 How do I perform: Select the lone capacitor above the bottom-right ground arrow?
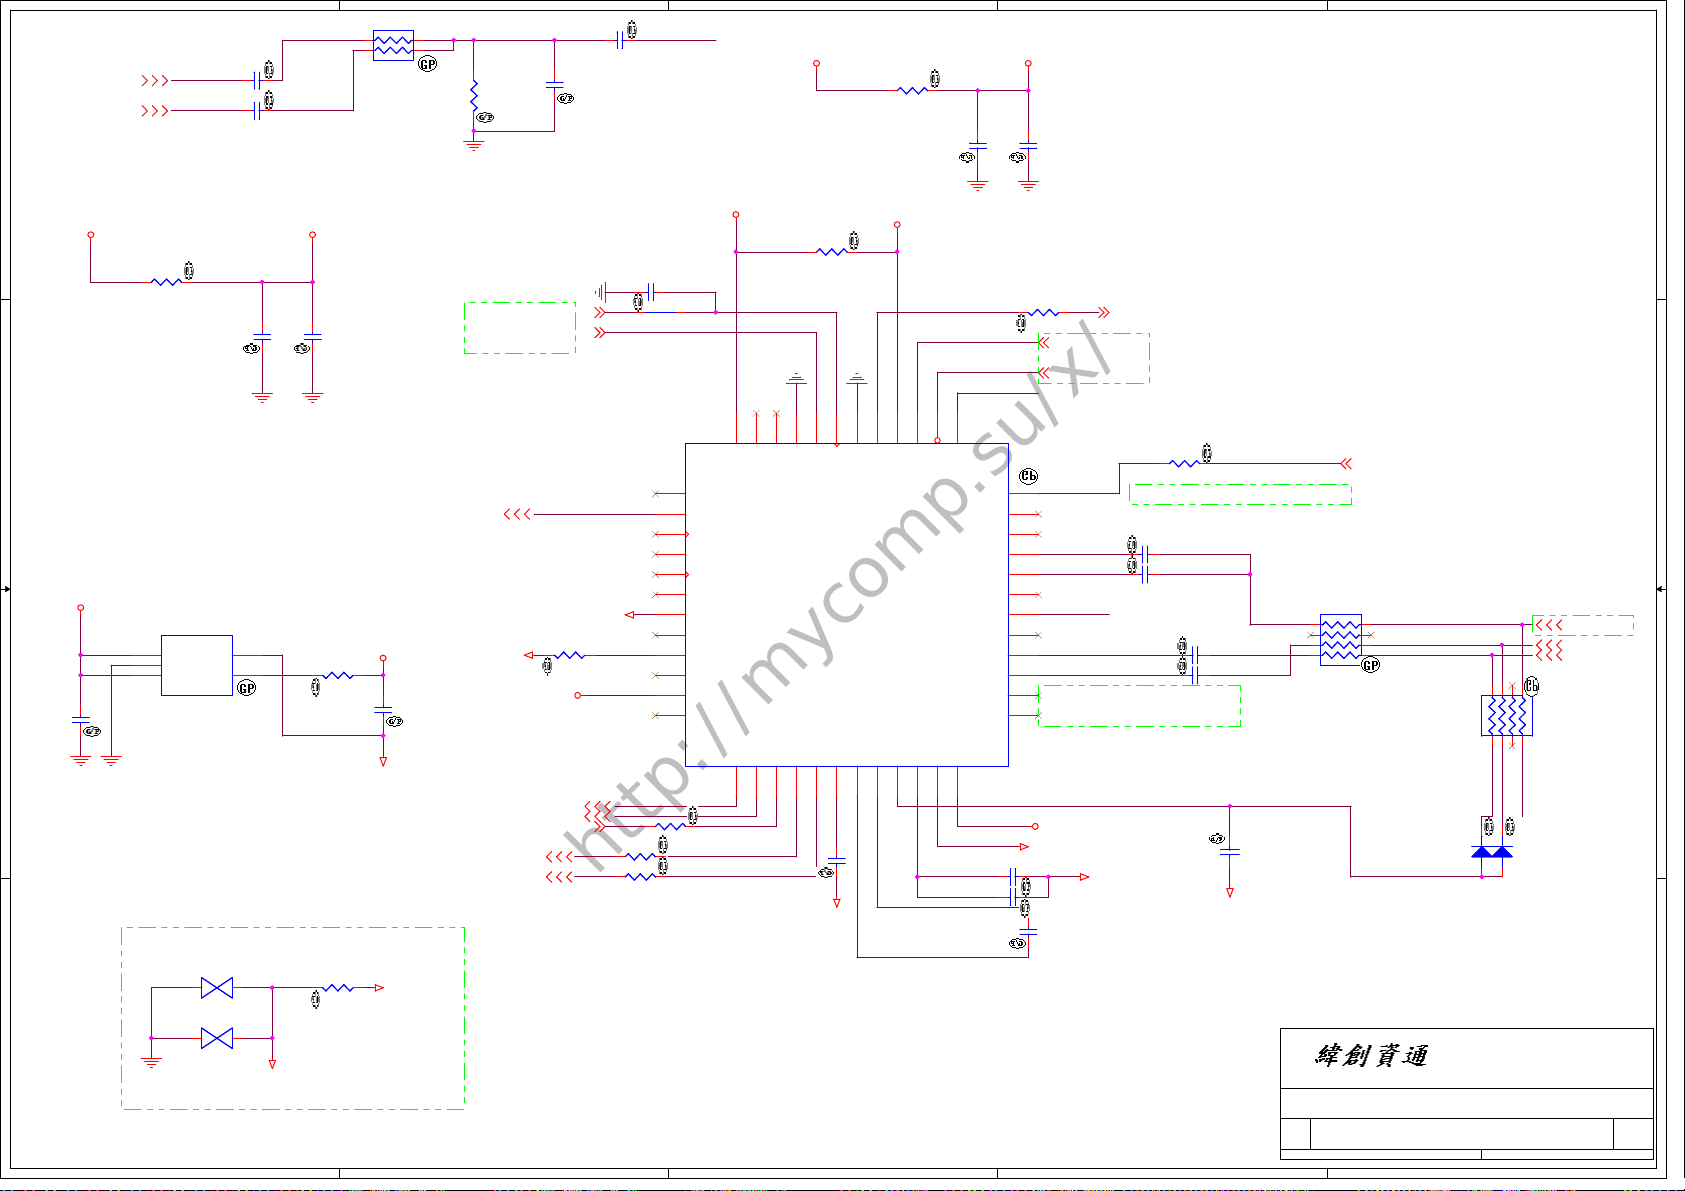1230,852
